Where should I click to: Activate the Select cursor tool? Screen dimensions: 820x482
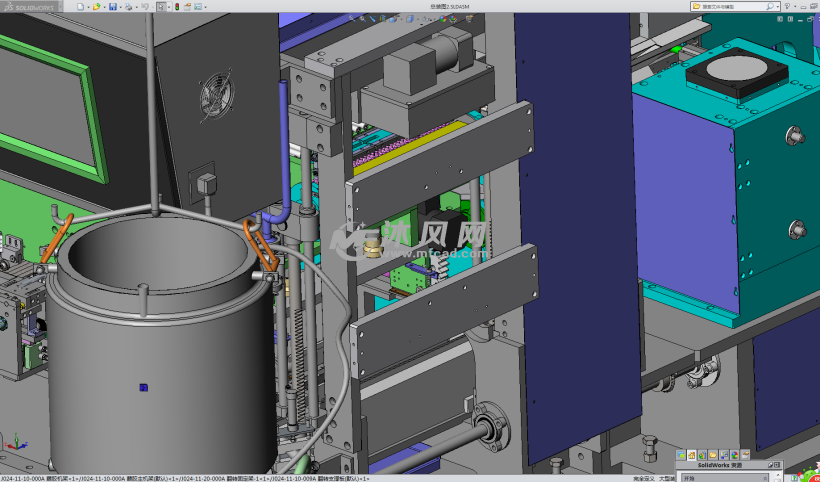point(163,7)
